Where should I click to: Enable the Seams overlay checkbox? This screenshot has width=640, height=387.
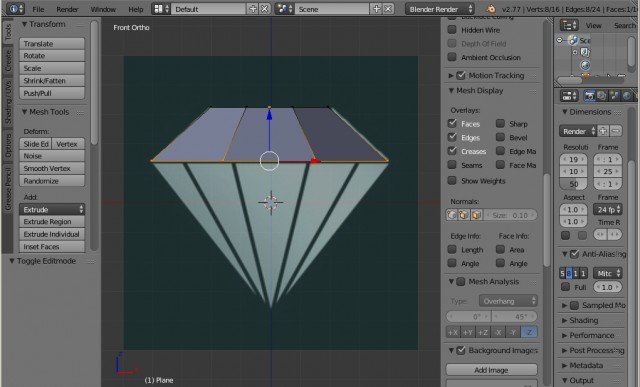[452, 165]
